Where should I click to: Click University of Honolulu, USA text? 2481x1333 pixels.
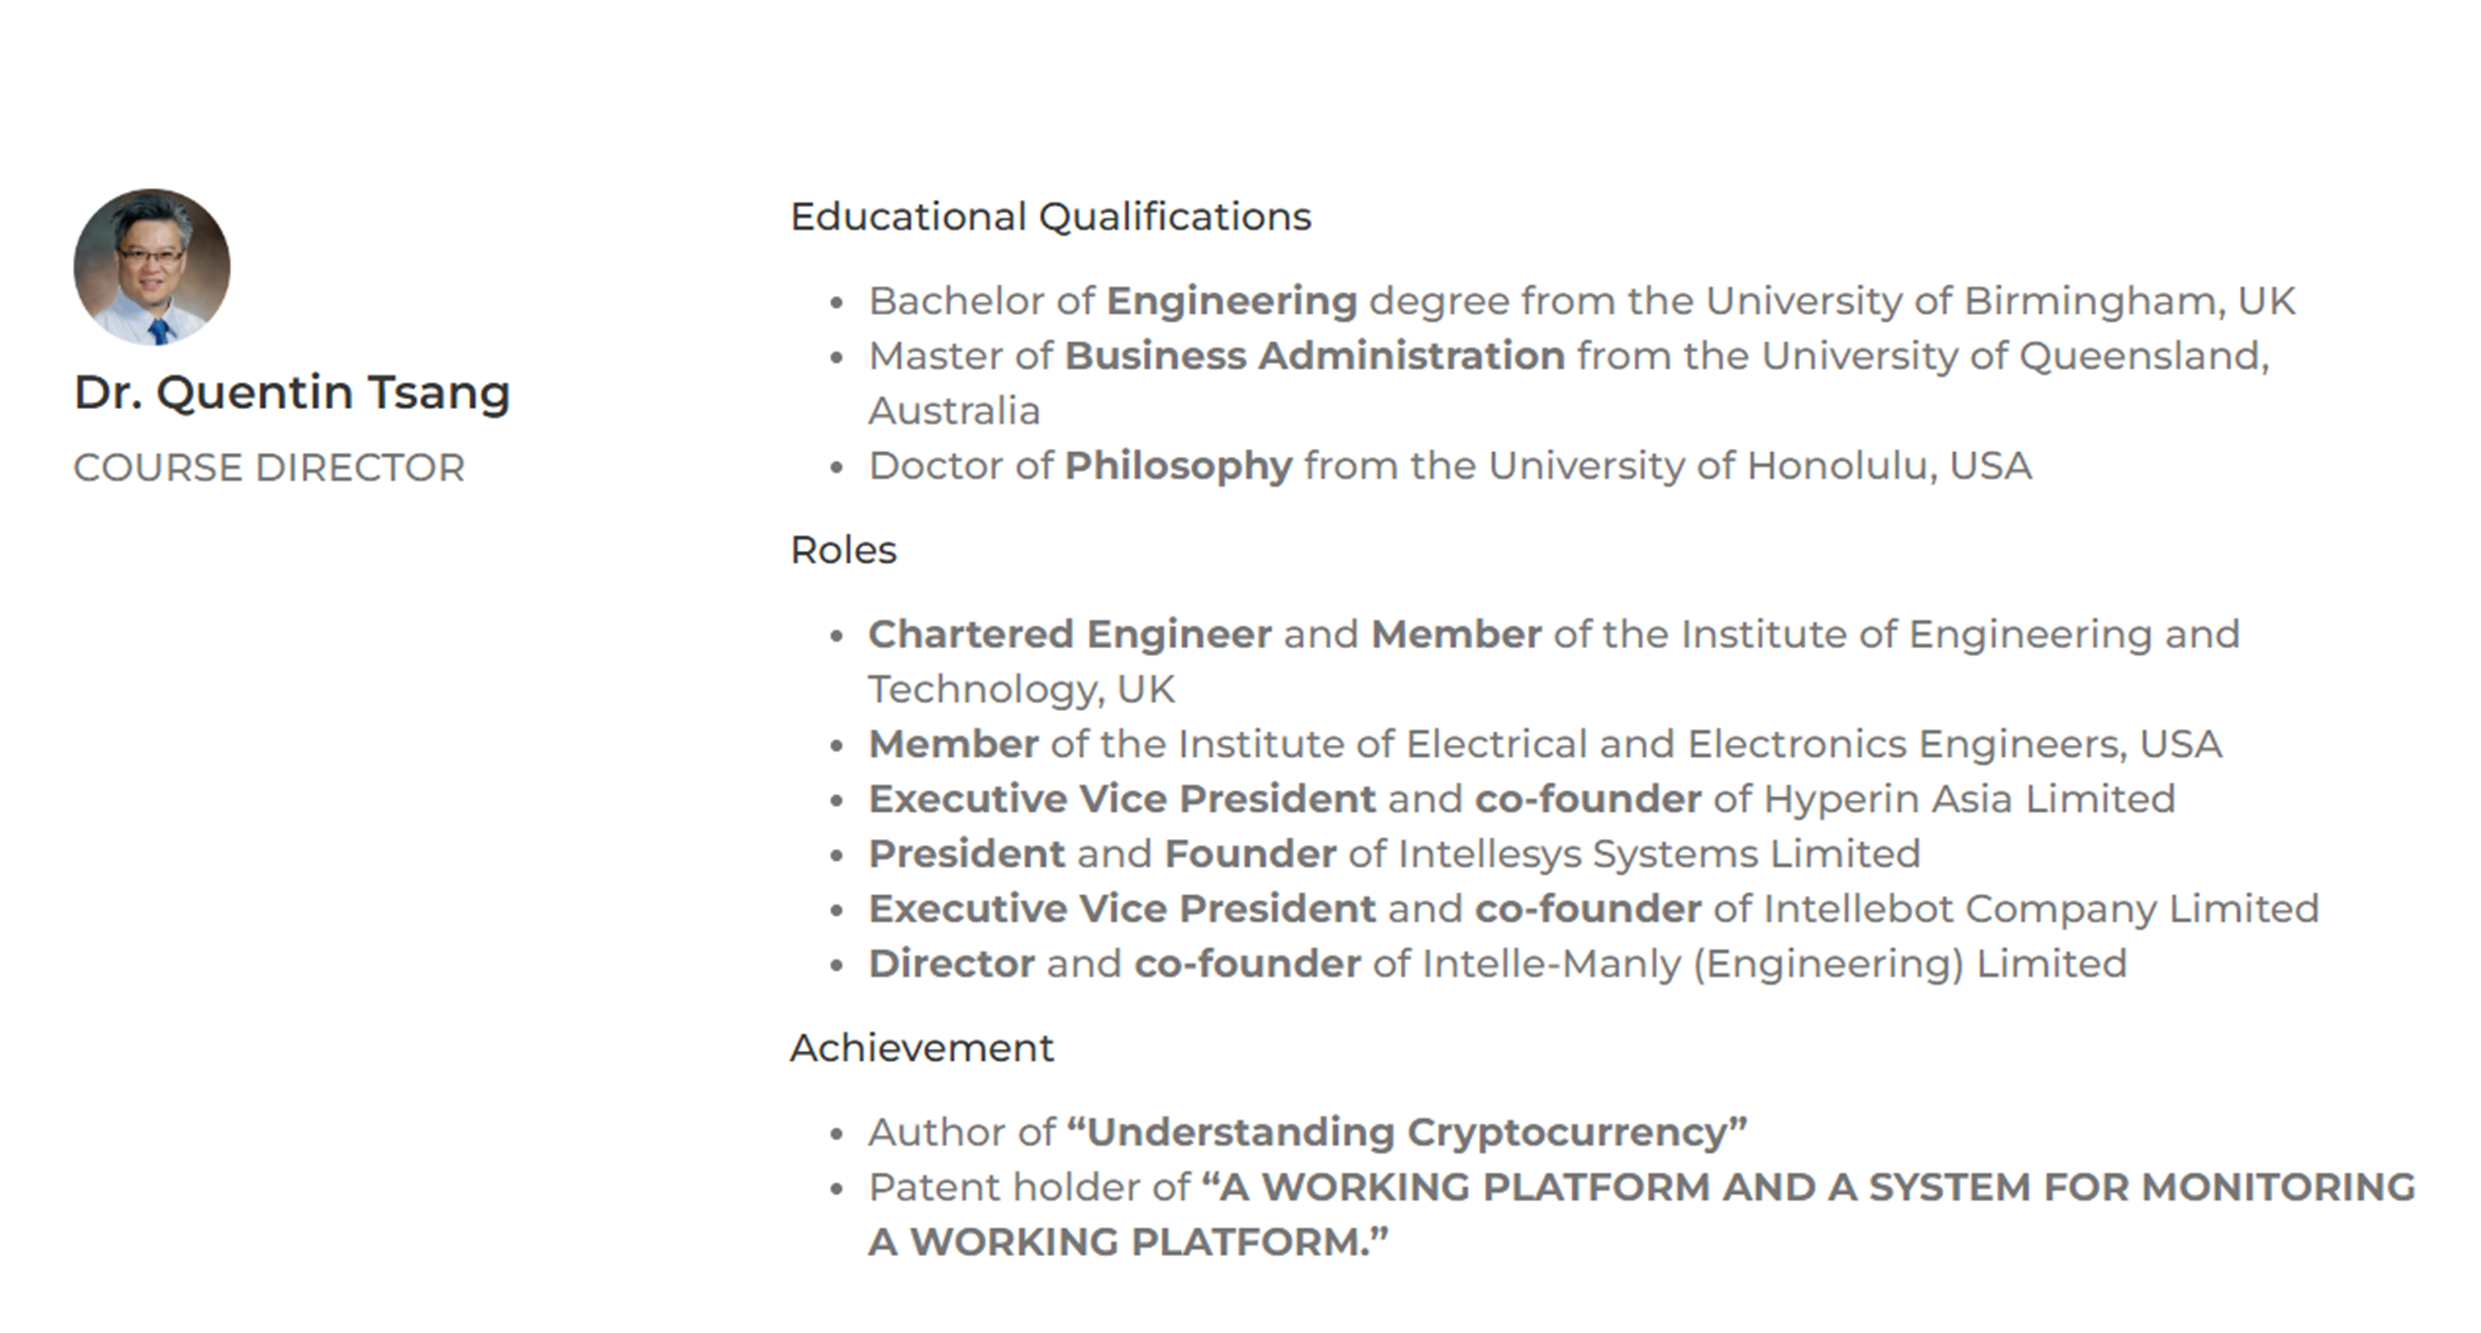pos(1760,466)
